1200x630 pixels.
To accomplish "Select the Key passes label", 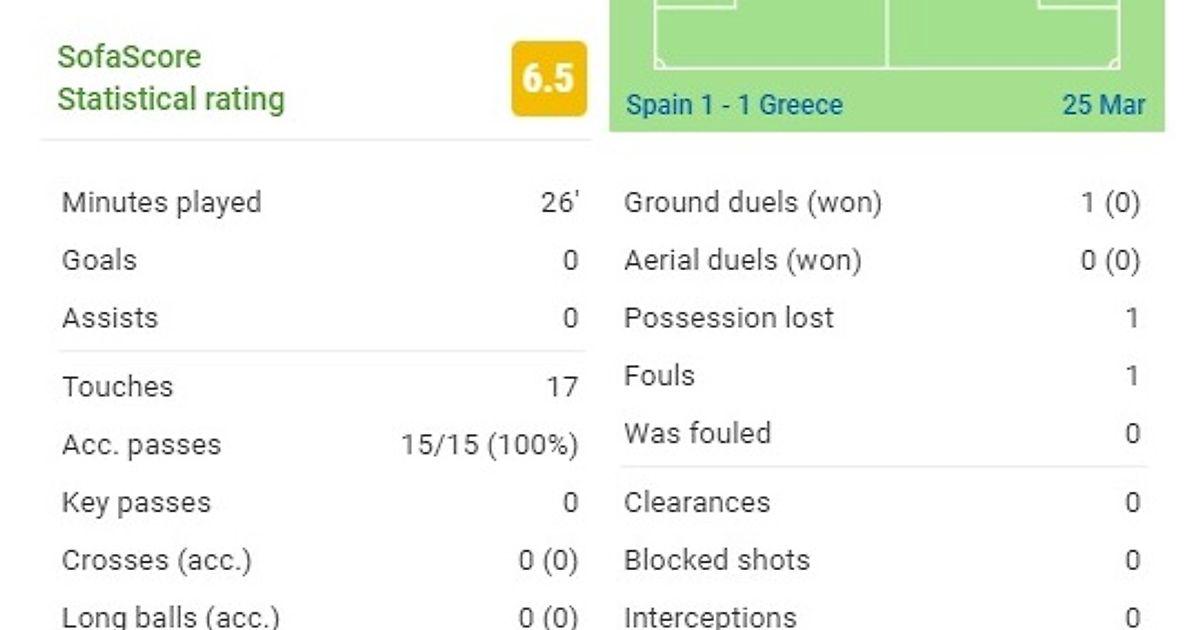I will pos(136,503).
